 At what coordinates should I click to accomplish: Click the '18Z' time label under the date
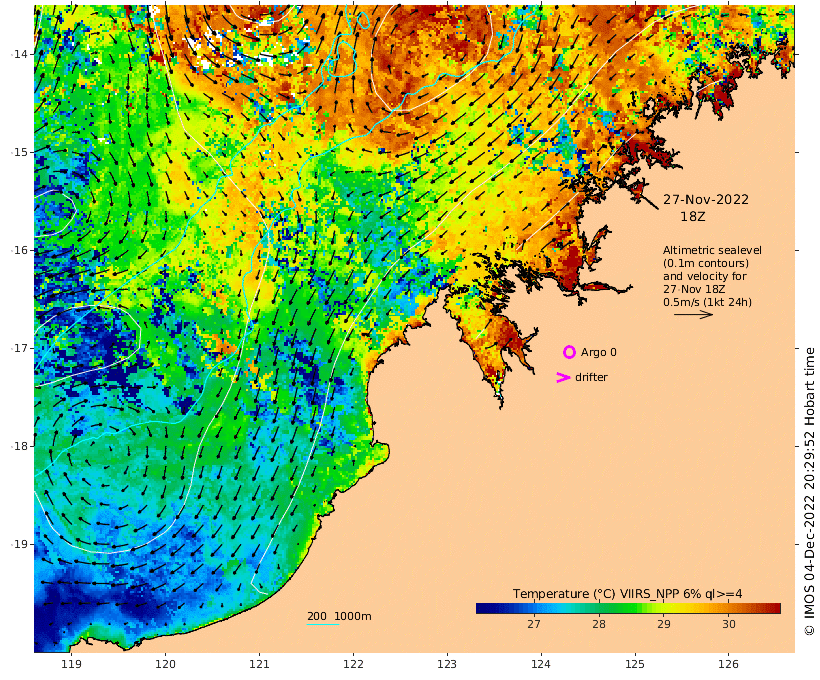(x=693, y=216)
